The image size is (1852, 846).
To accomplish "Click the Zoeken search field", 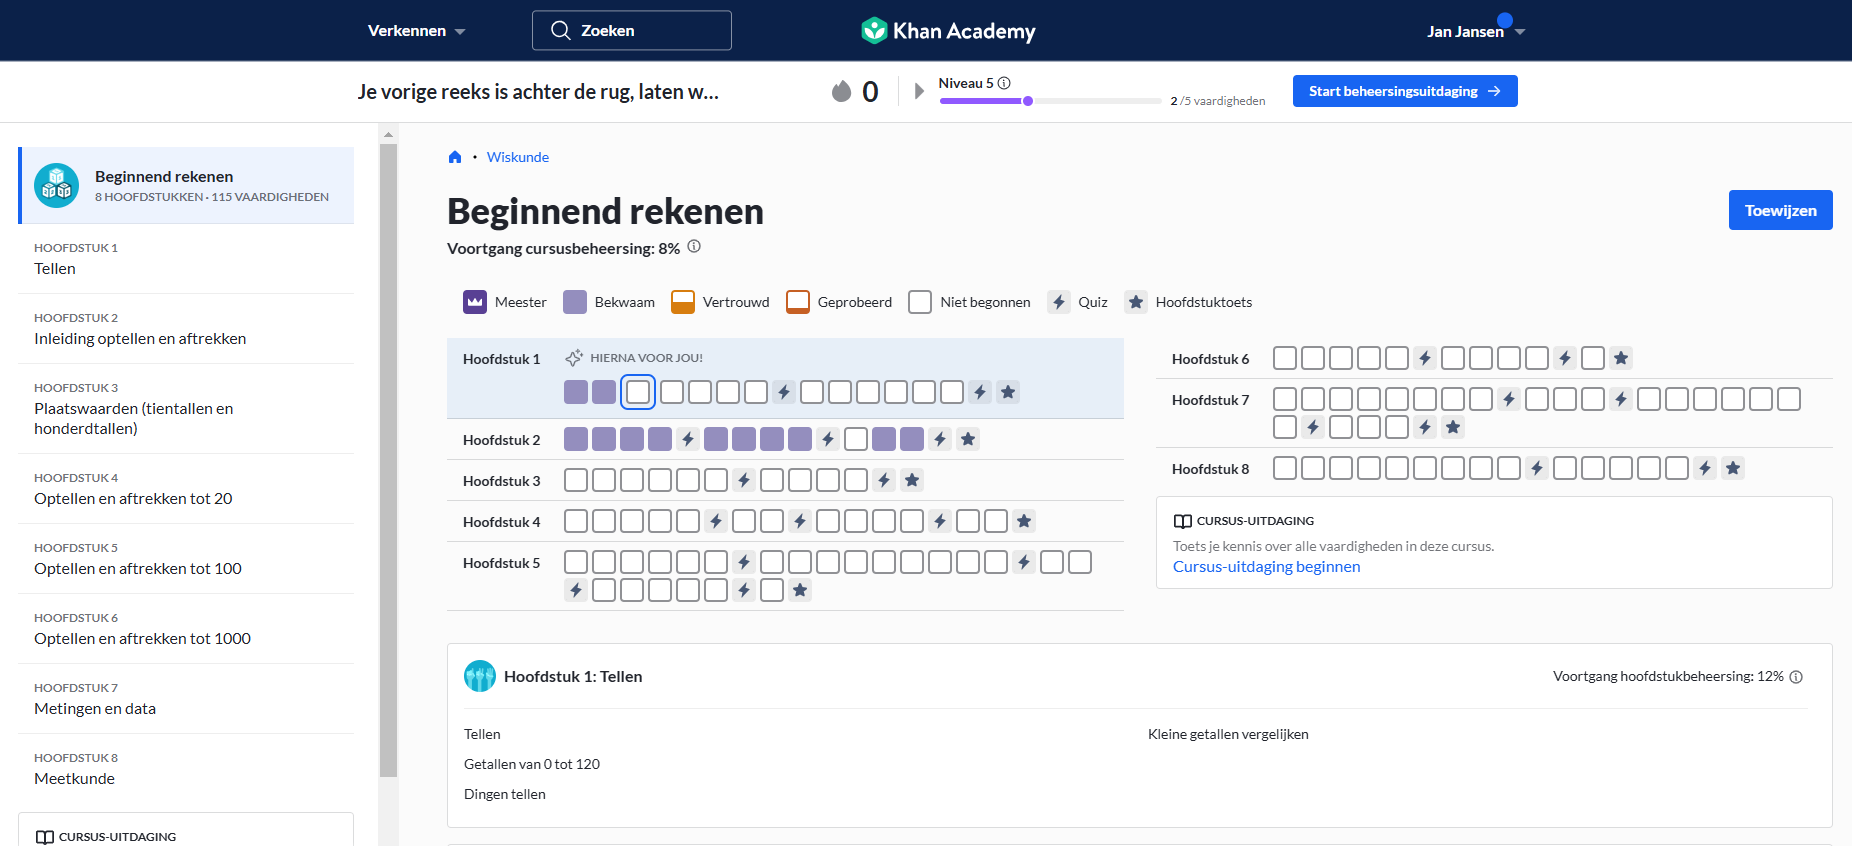I will pyautogui.click(x=632, y=30).
